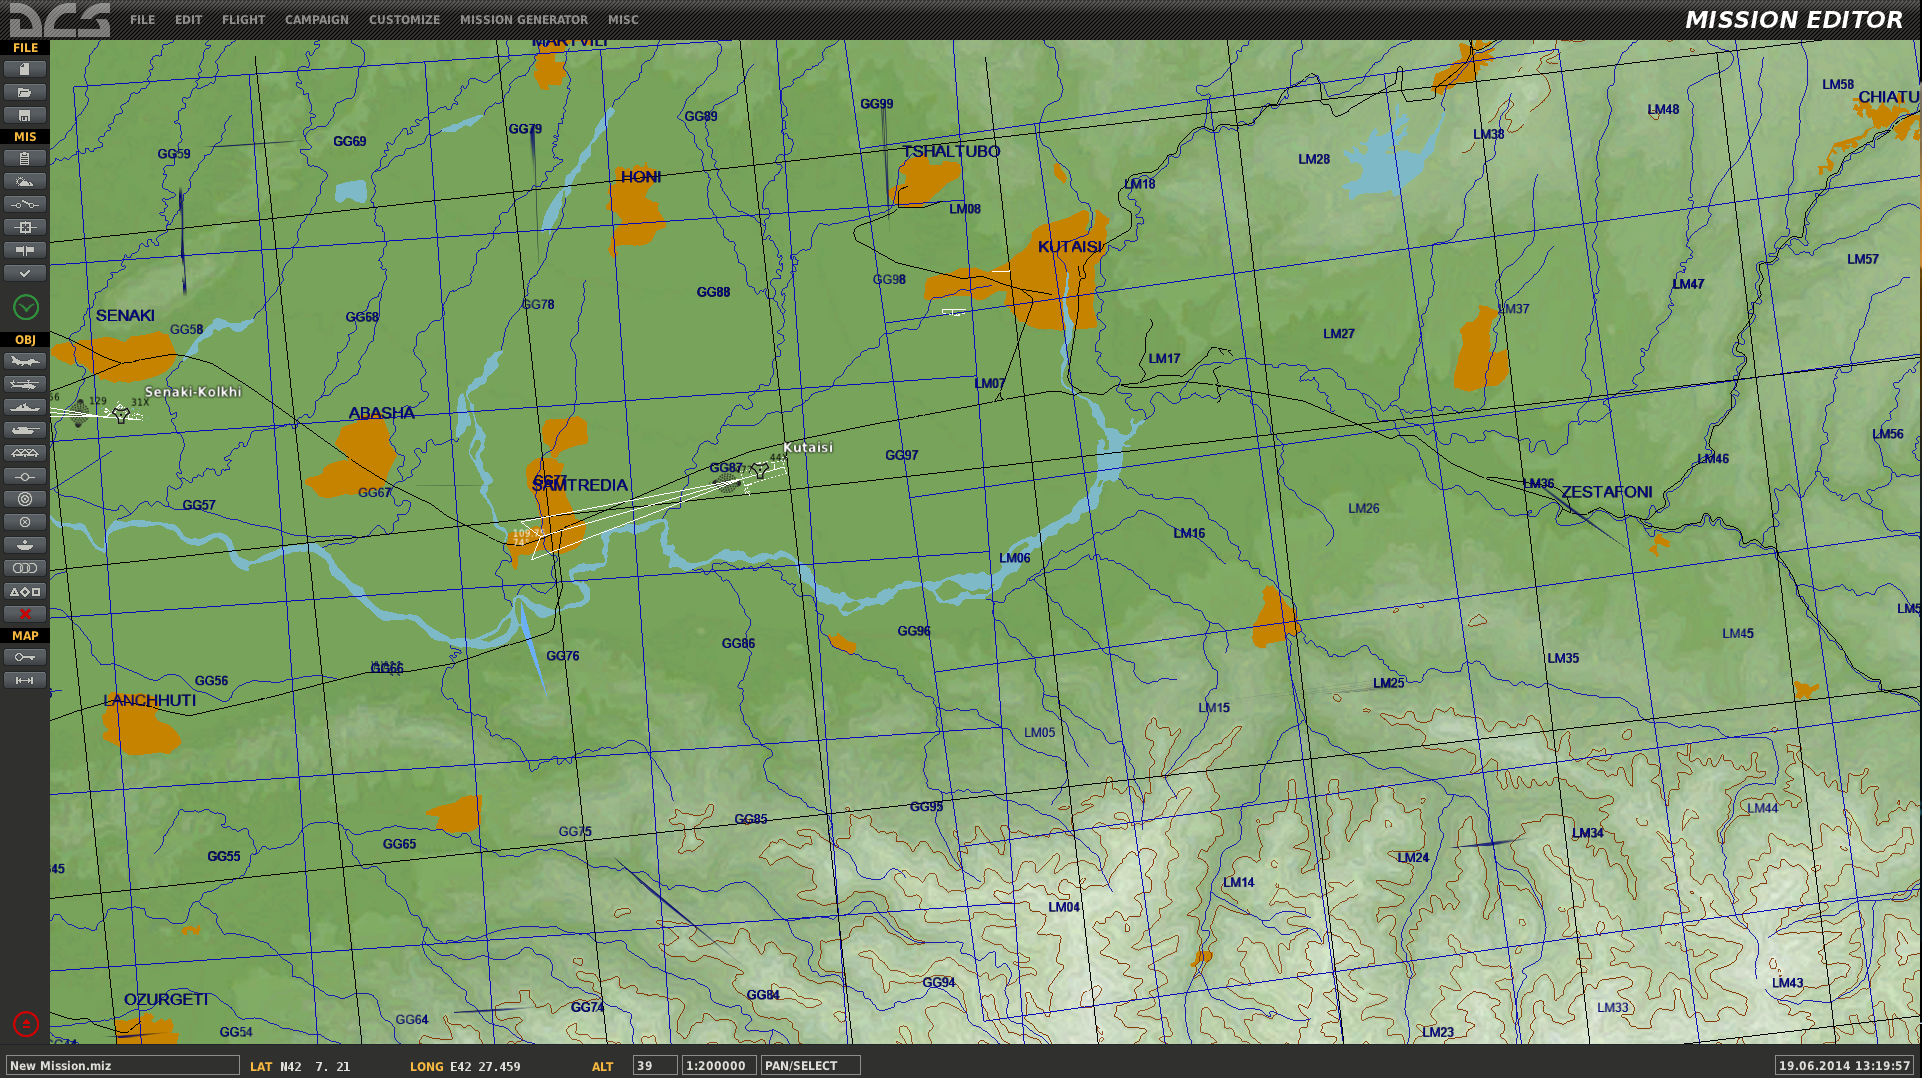Open a mission file with the folder icon

25,92
